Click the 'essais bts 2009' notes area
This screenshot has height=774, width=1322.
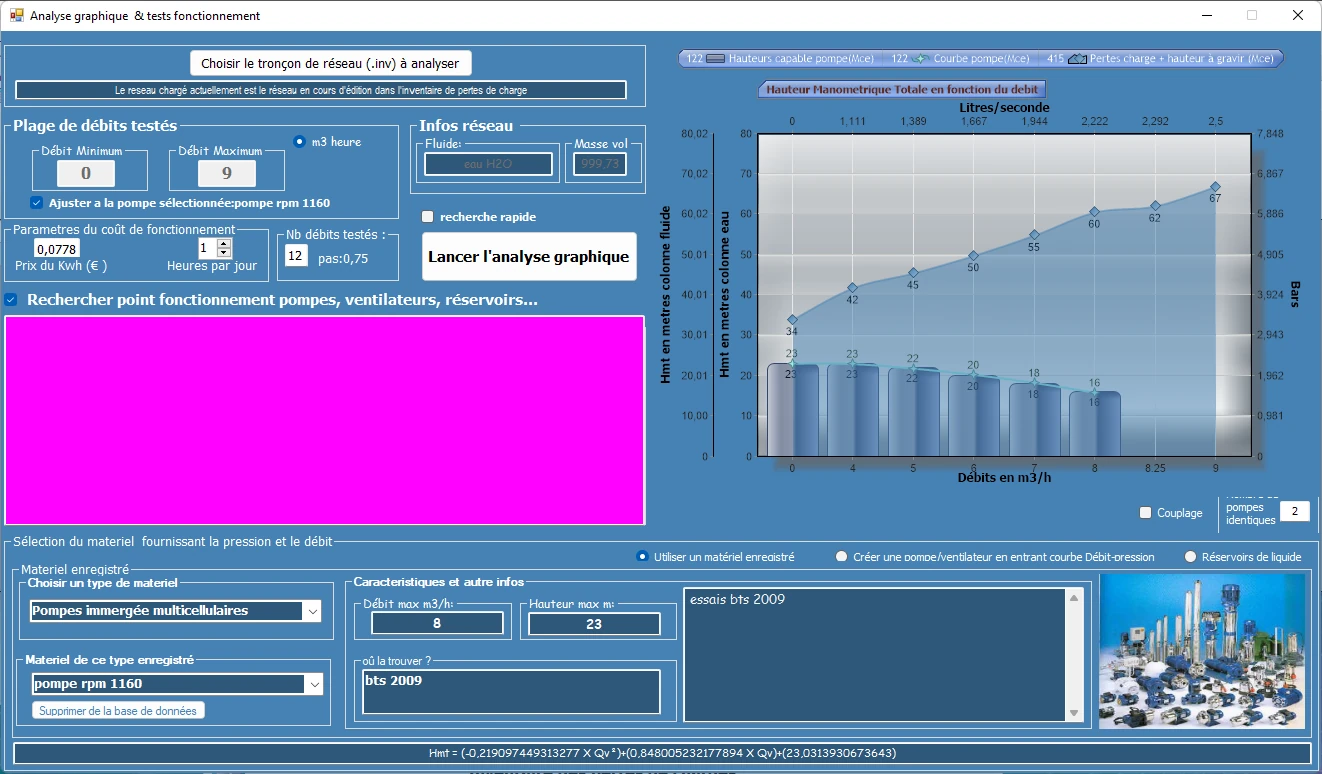point(876,654)
